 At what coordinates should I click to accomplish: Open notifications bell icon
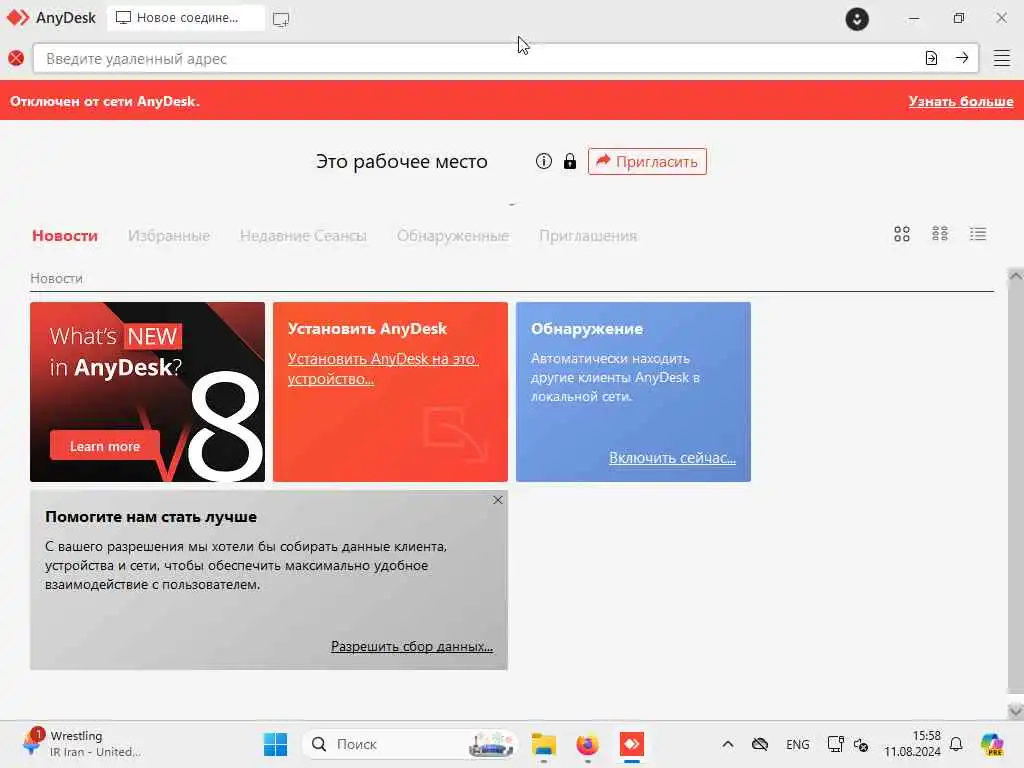pyautogui.click(x=956, y=744)
